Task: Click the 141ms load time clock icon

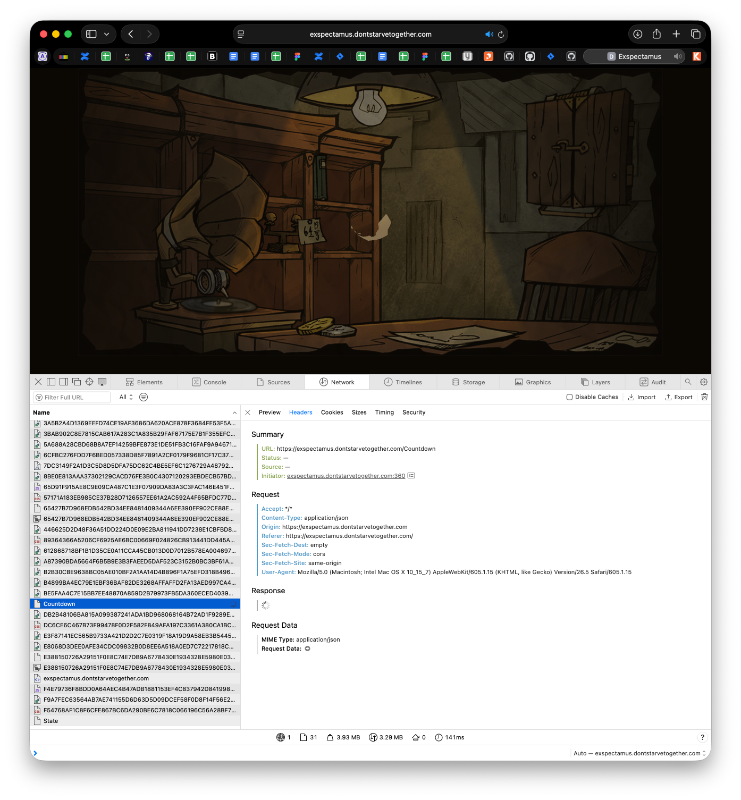Action: (x=438, y=737)
